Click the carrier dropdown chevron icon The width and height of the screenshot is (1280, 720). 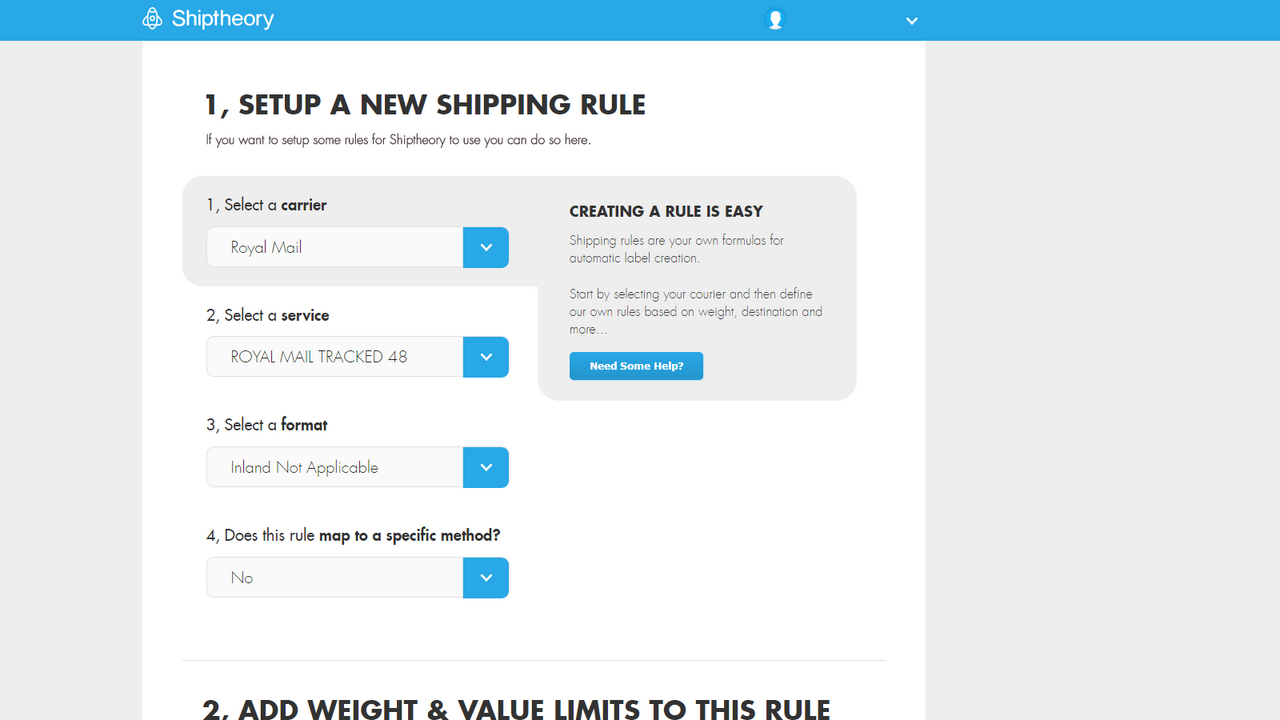pyautogui.click(x=485, y=247)
